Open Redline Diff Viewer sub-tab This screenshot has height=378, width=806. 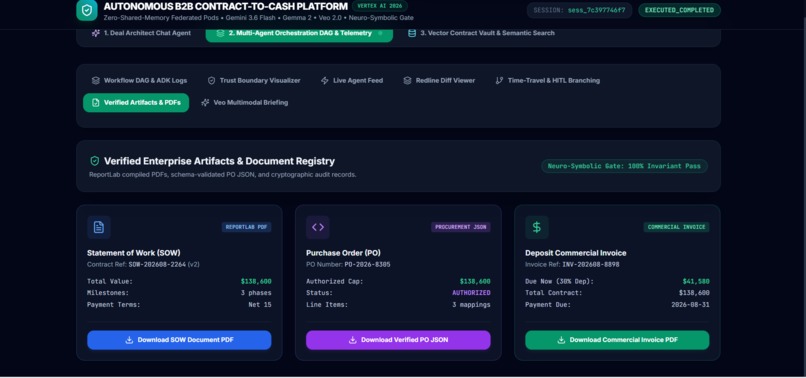coord(439,81)
